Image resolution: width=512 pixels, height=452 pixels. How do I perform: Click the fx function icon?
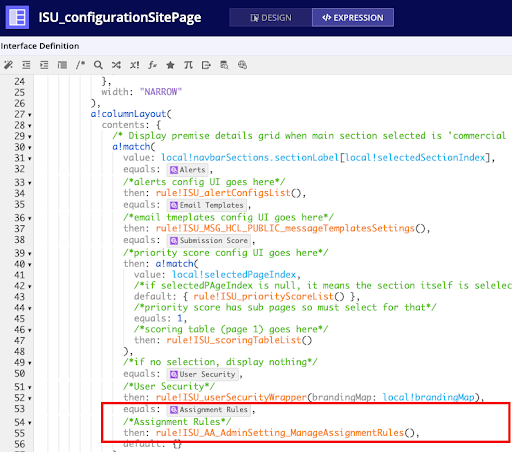(152, 65)
